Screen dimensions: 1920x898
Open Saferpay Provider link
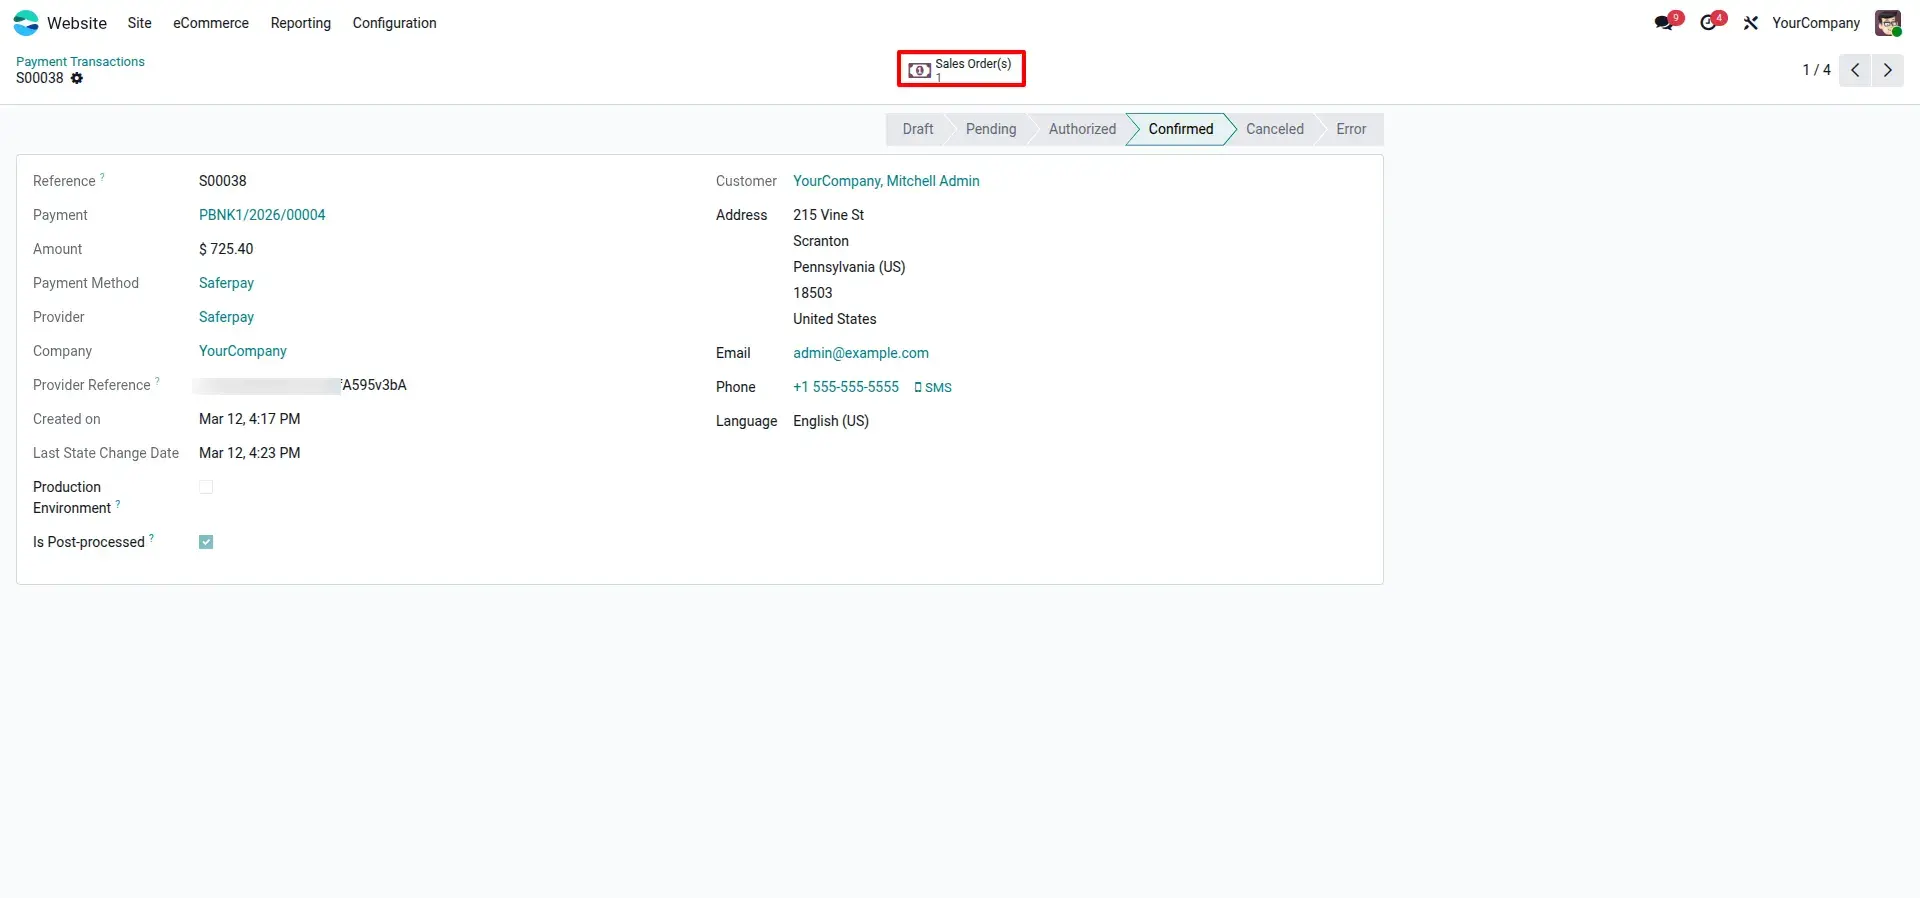[226, 317]
